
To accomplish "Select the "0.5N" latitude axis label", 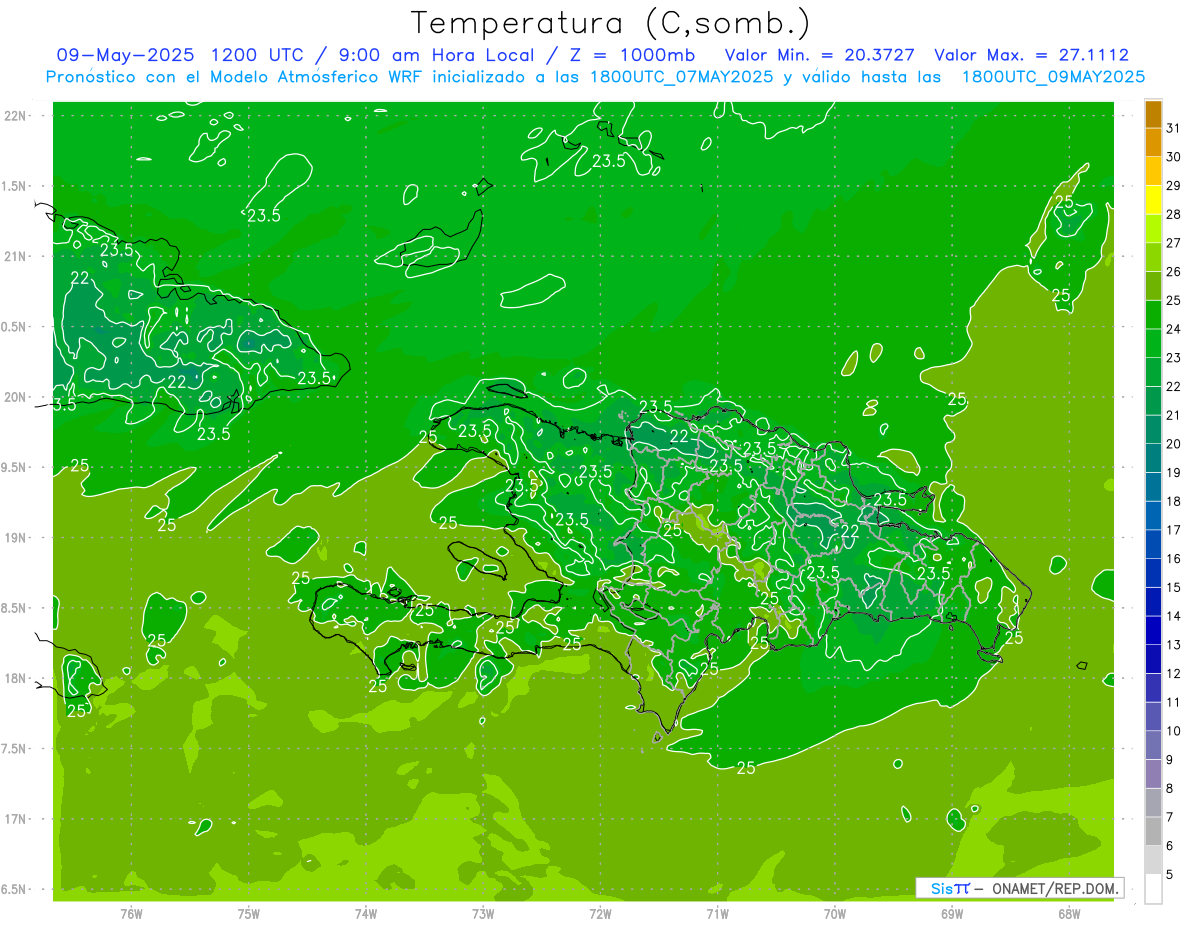I will click(14, 327).
